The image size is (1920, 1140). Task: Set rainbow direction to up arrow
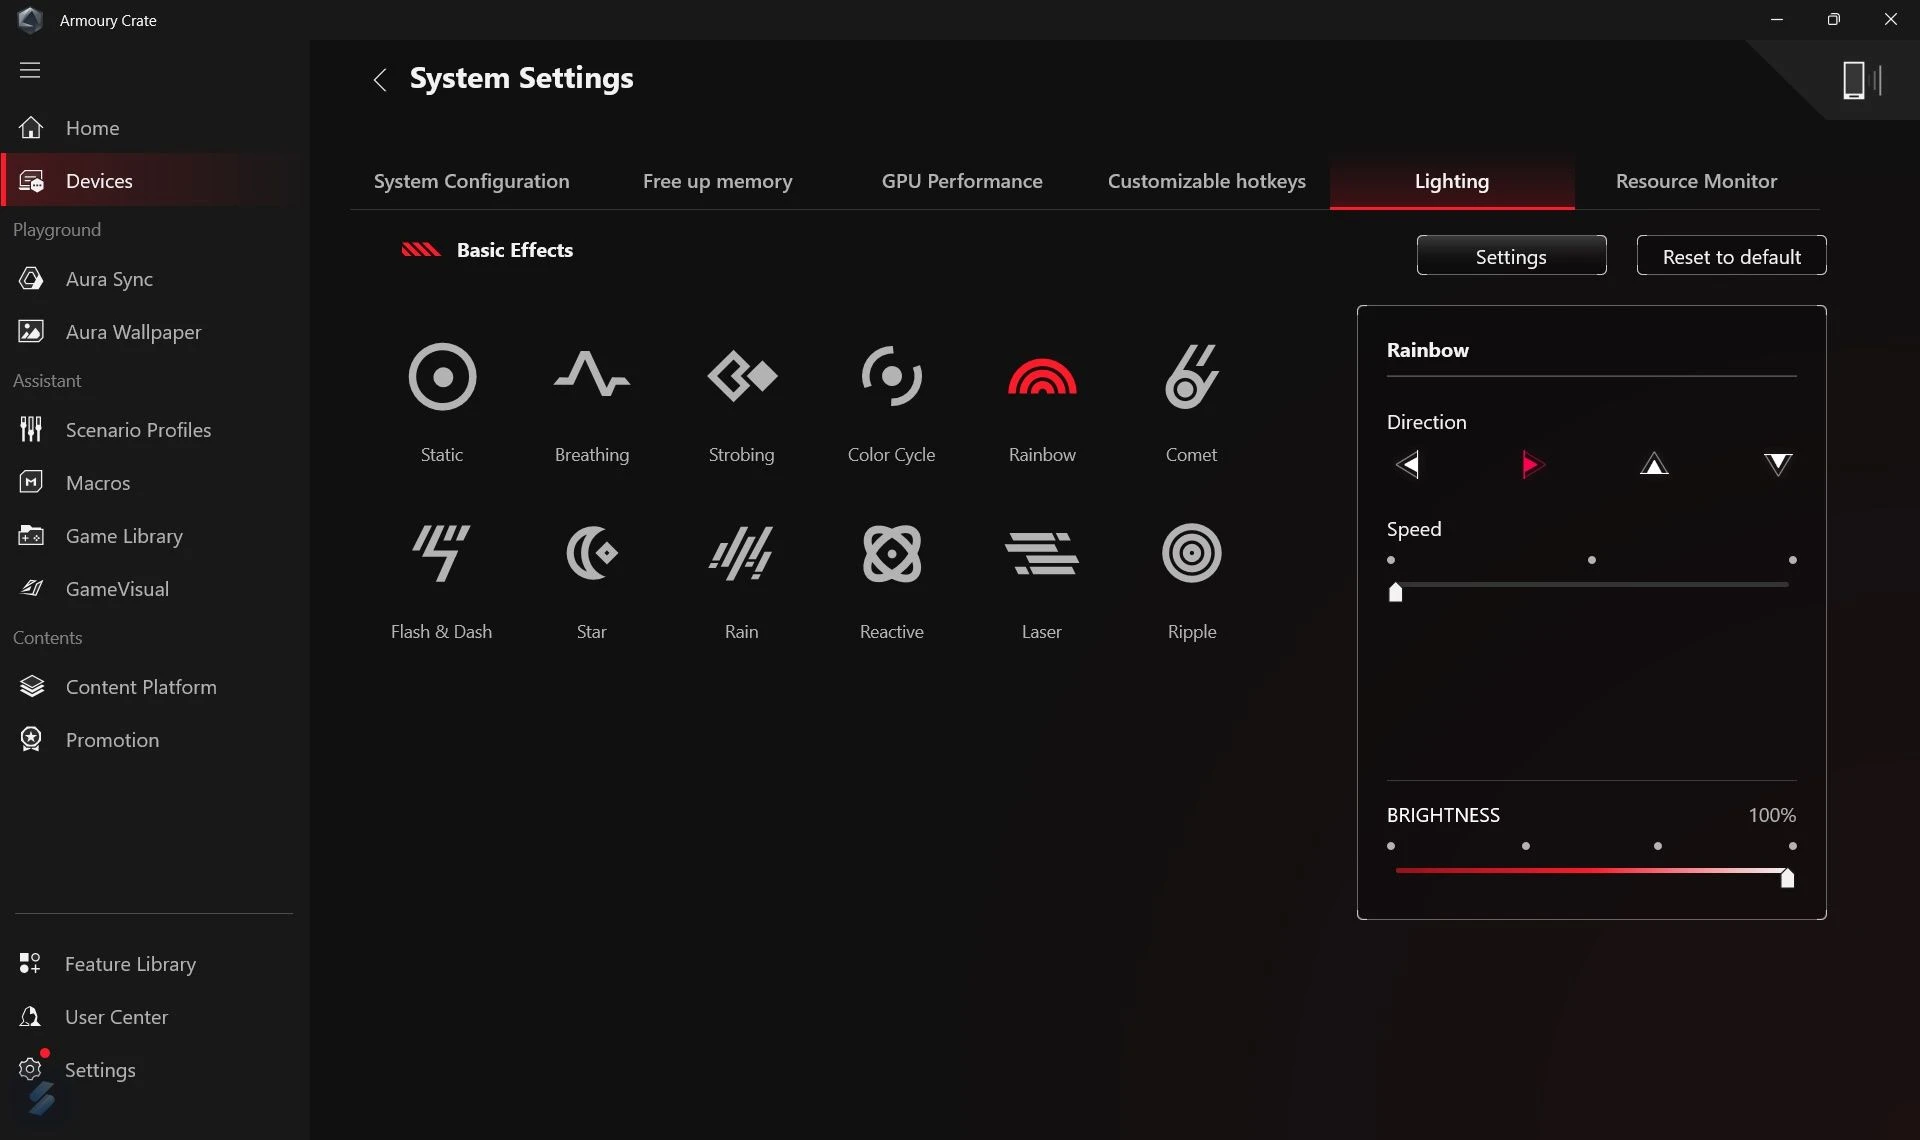click(1654, 464)
